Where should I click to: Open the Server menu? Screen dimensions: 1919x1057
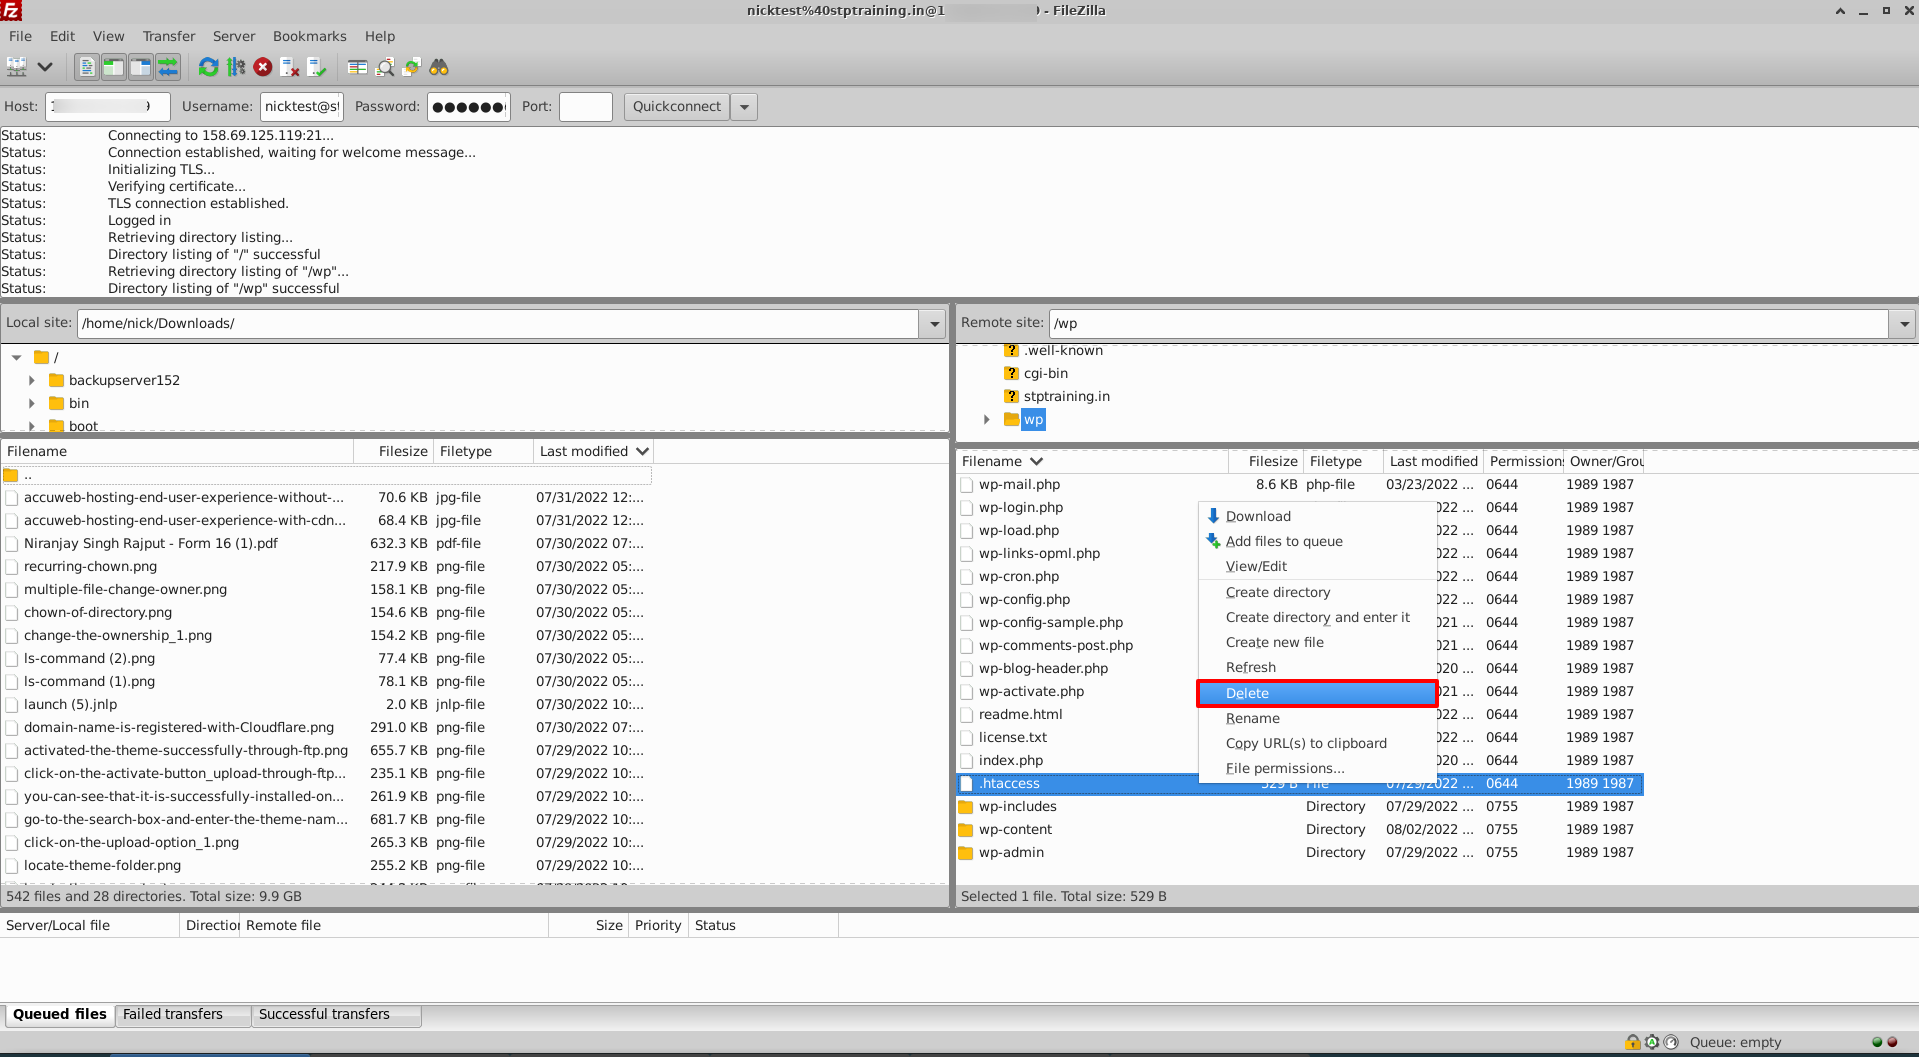pos(234,36)
